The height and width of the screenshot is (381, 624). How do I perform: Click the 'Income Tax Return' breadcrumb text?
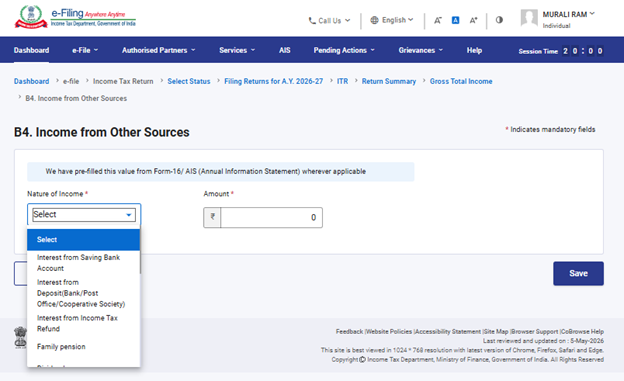[x=123, y=81]
